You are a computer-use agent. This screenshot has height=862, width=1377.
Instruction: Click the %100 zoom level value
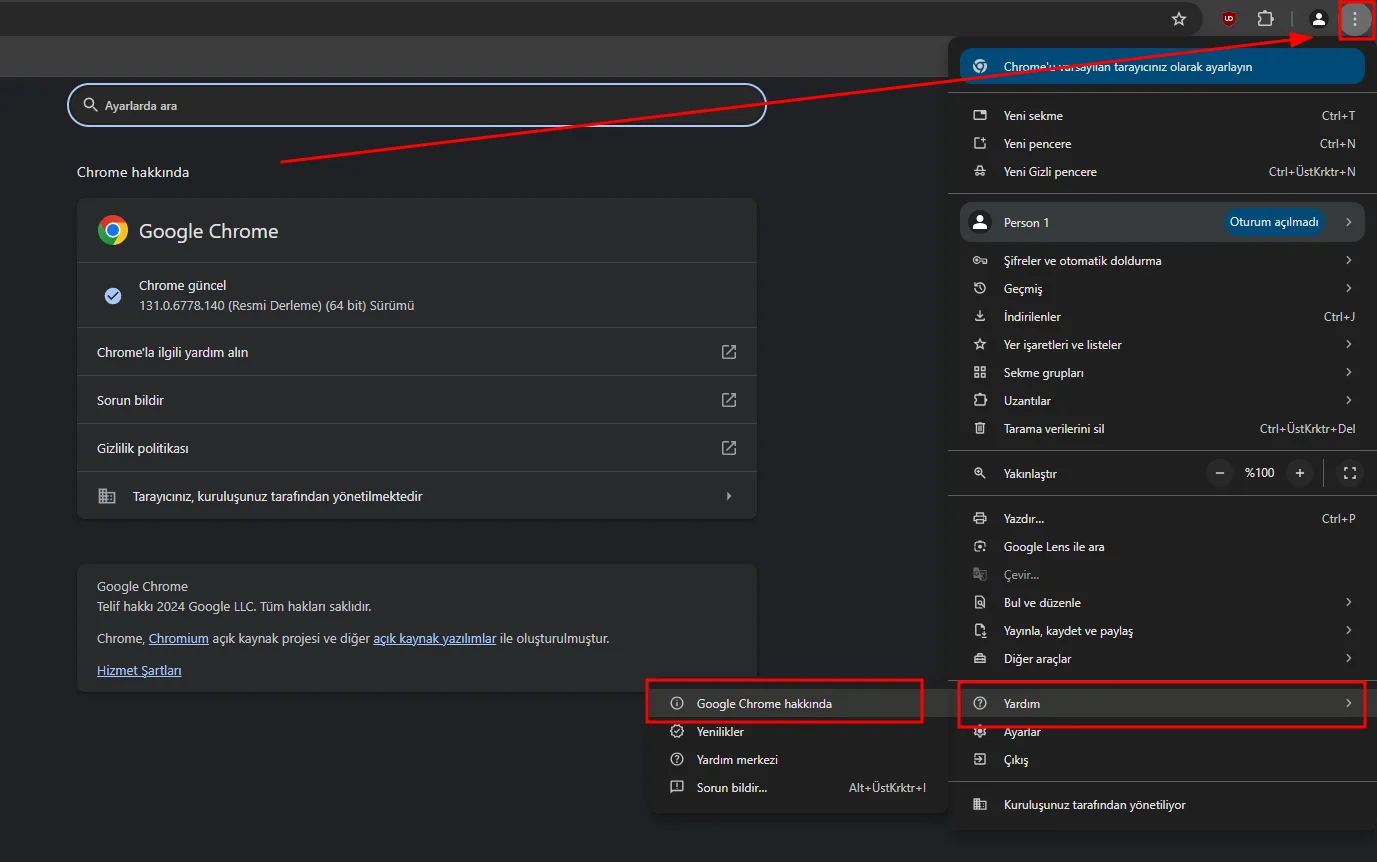click(x=1260, y=473)
